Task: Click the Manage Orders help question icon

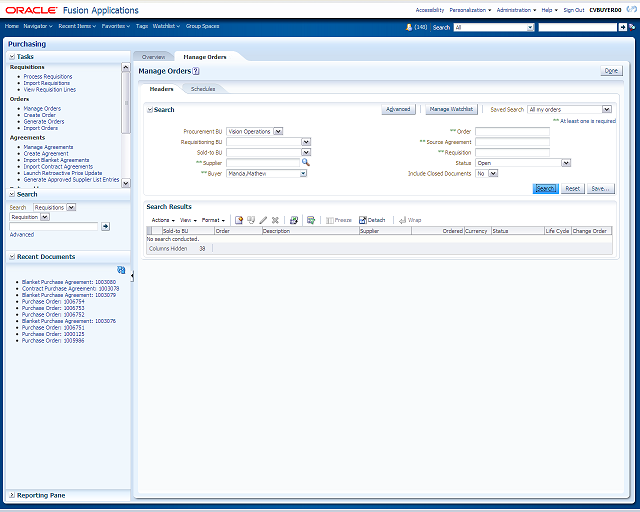Action: click(x=196, y=71)
